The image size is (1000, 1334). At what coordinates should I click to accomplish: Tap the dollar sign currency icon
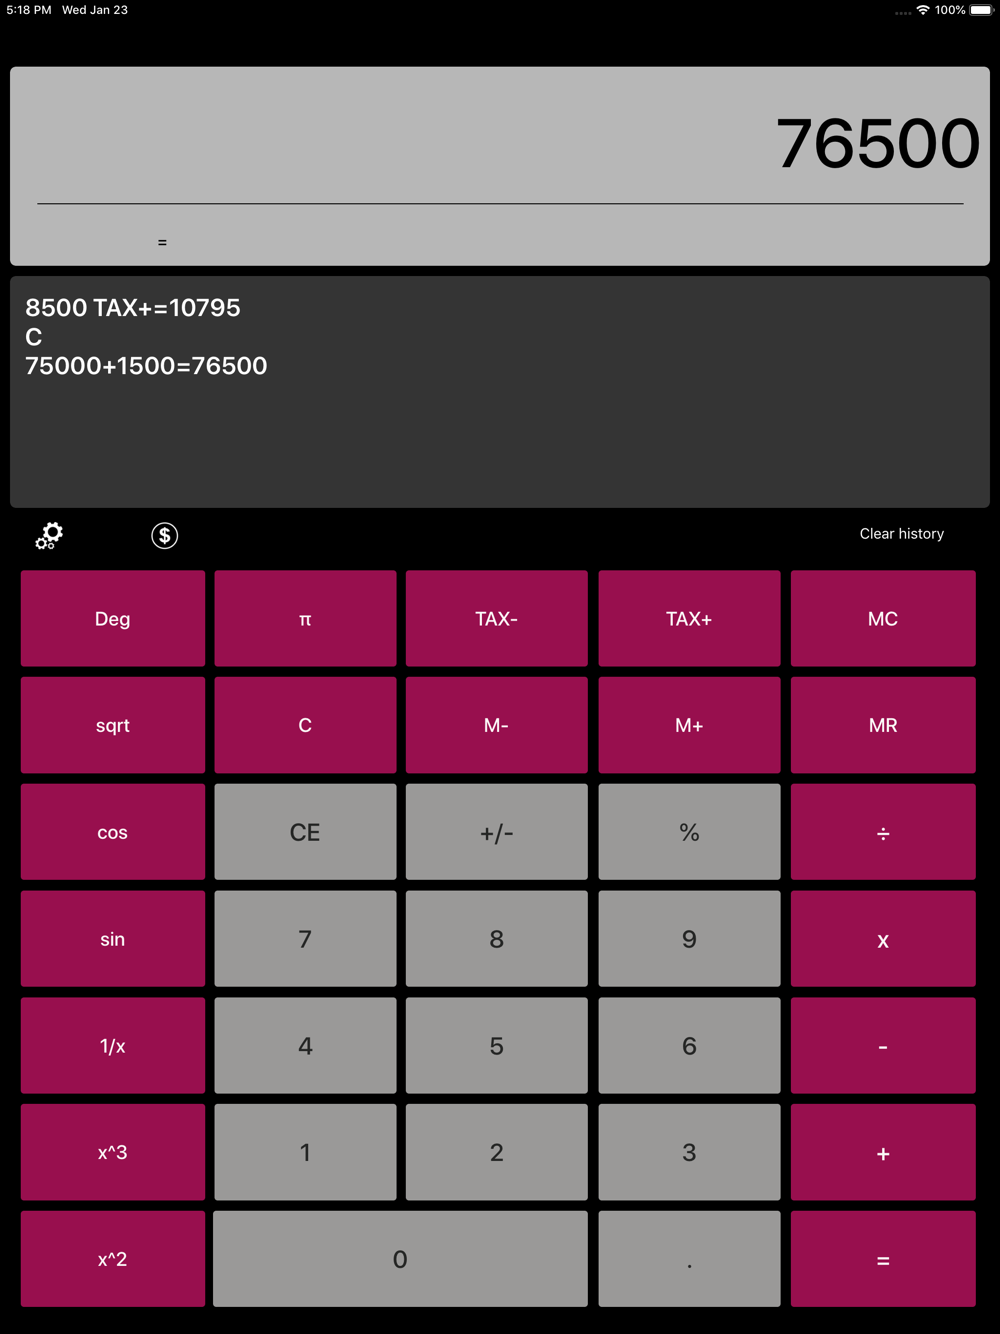(x=165, y=536)
